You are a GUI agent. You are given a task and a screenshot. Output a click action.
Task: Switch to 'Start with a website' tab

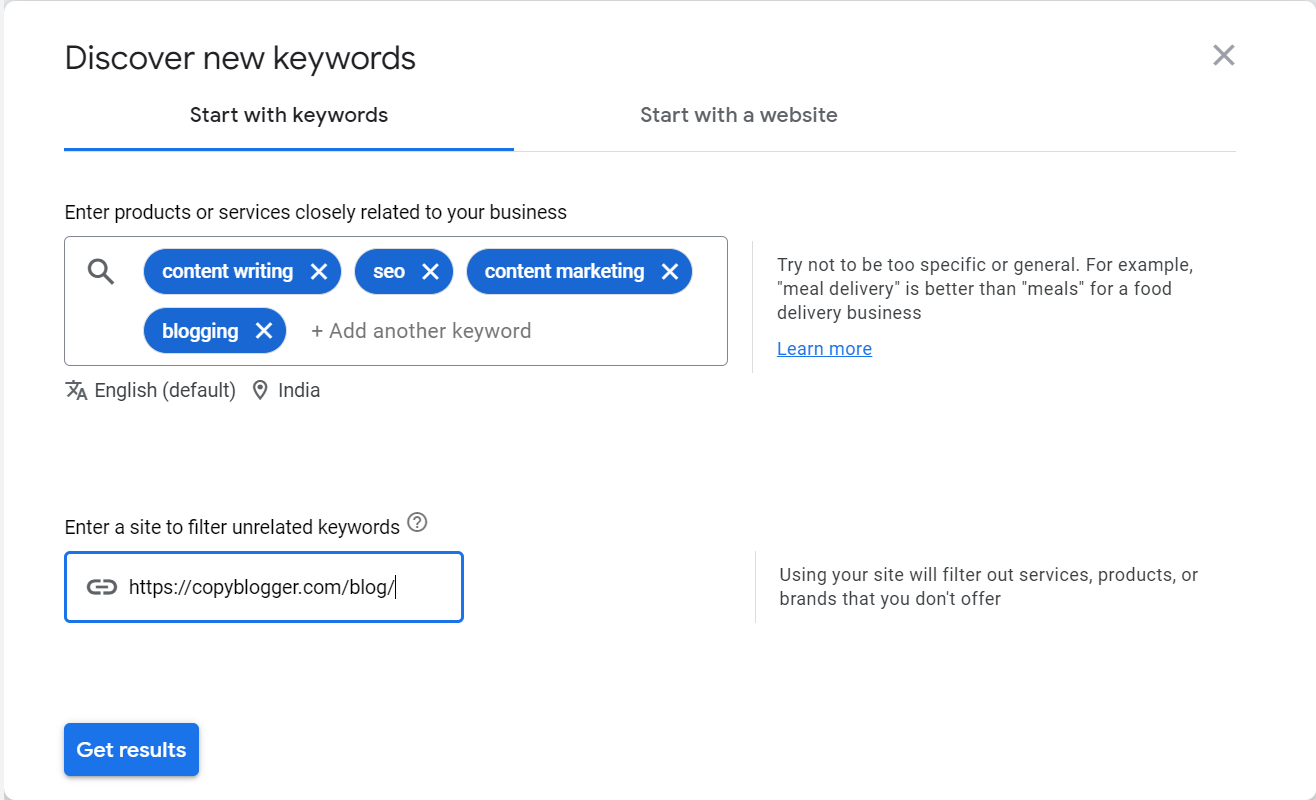tap(739, 115)
